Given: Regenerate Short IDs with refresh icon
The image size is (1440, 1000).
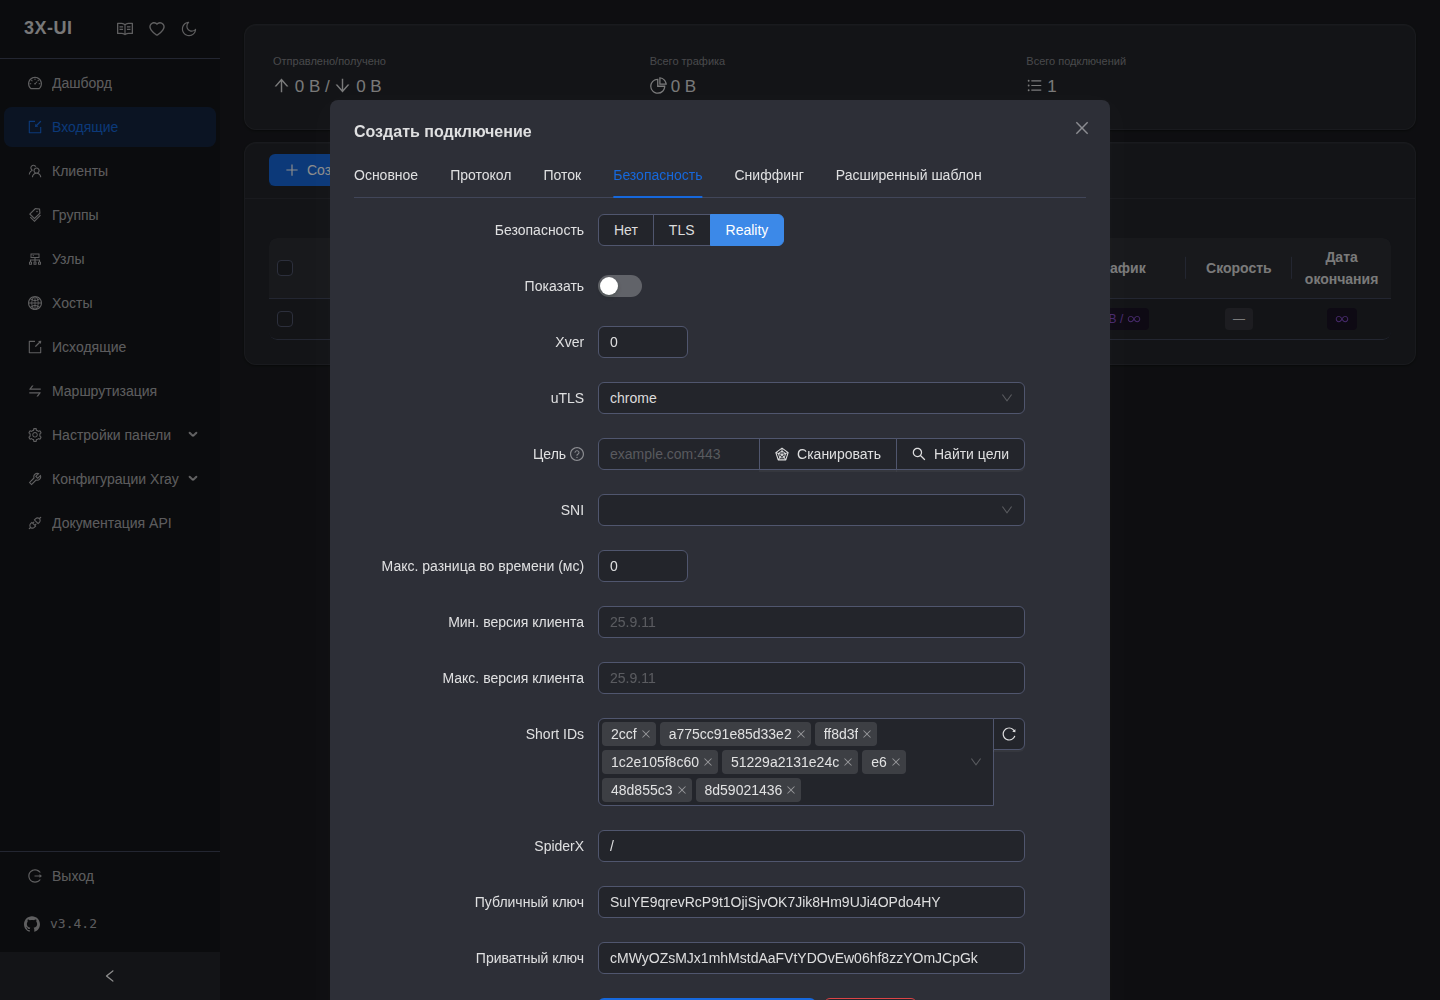Looking at the screenshot, I should tap(1009, 734).
